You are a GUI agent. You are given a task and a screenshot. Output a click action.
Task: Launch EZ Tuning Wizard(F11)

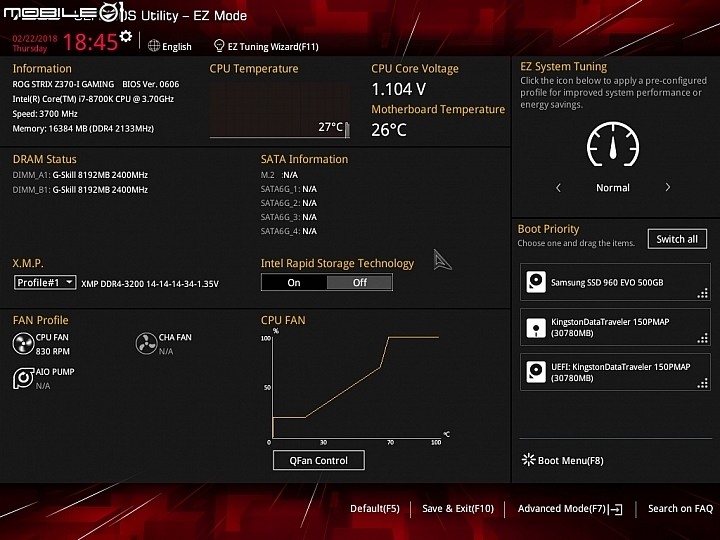click(x=273, y=46)
